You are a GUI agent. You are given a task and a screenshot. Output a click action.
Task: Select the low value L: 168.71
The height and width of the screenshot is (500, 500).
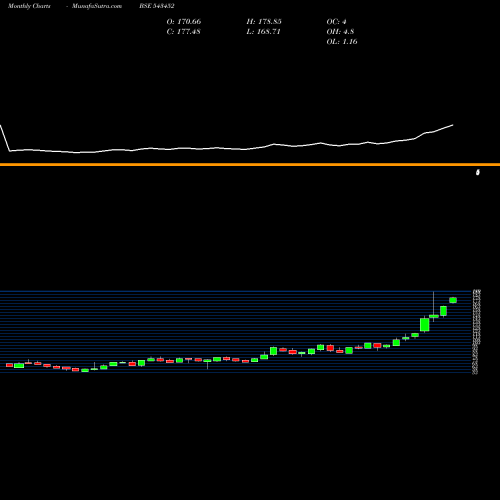point(263,32)
